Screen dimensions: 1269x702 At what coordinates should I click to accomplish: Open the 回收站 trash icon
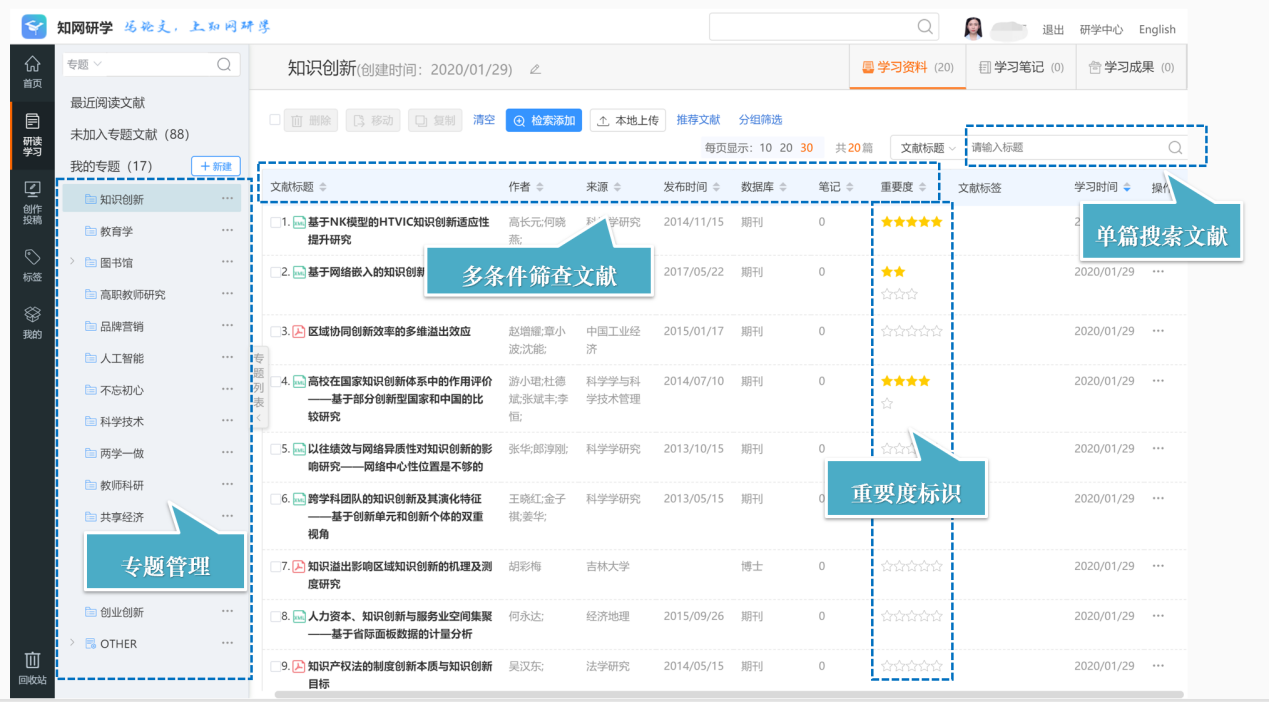[32, 669]
